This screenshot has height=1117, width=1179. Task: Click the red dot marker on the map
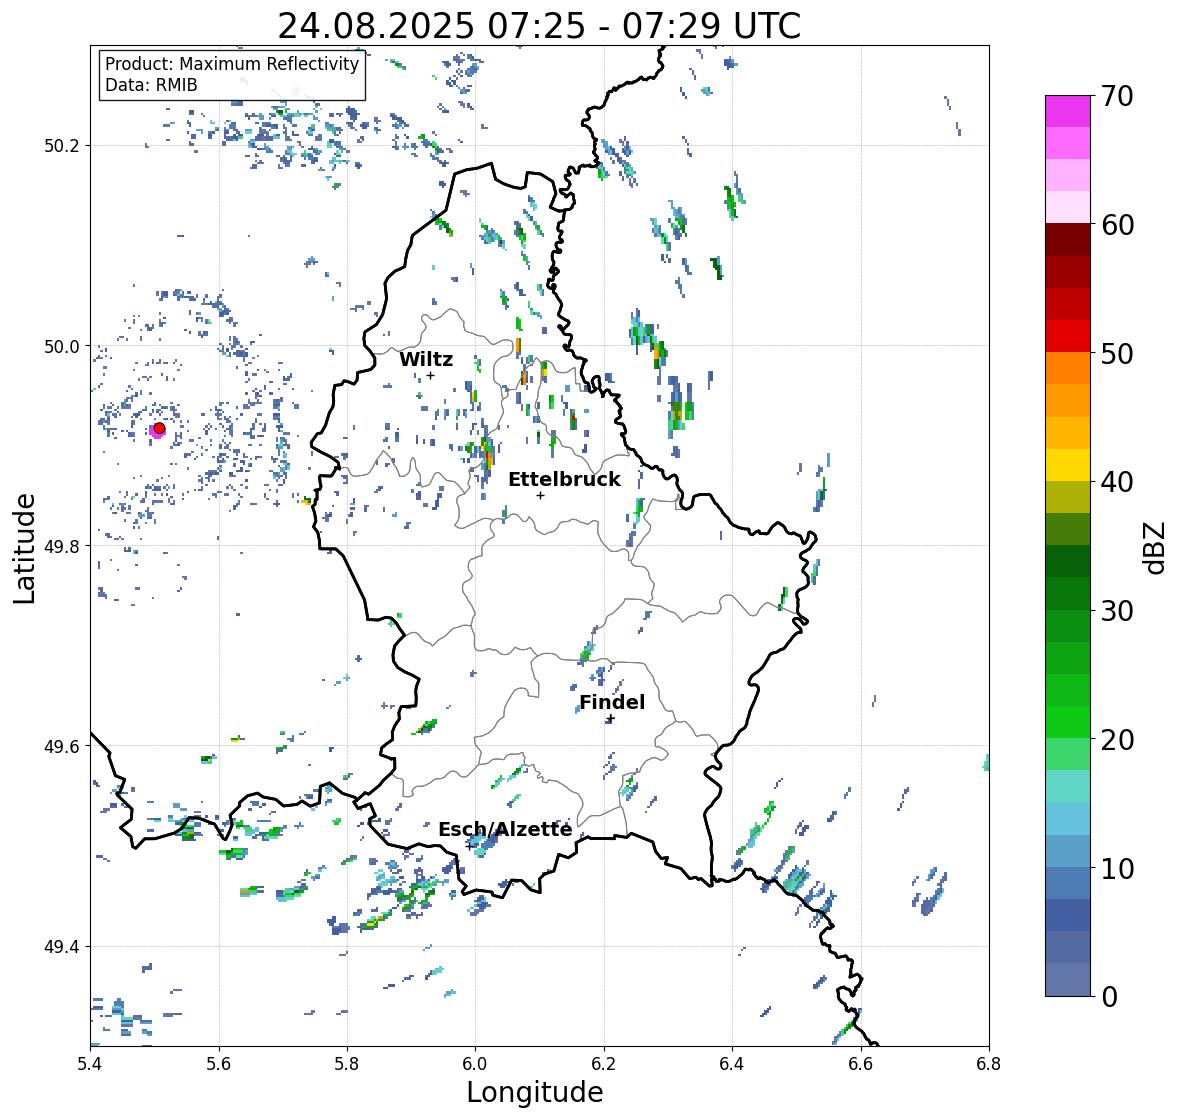[x=159, y=428]
